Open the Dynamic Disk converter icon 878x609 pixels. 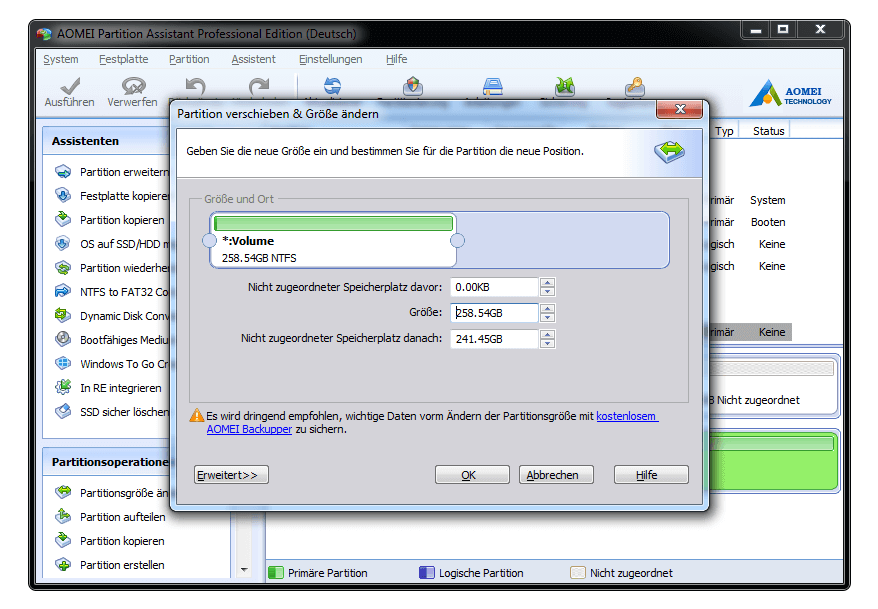click(x=63, y=316)
